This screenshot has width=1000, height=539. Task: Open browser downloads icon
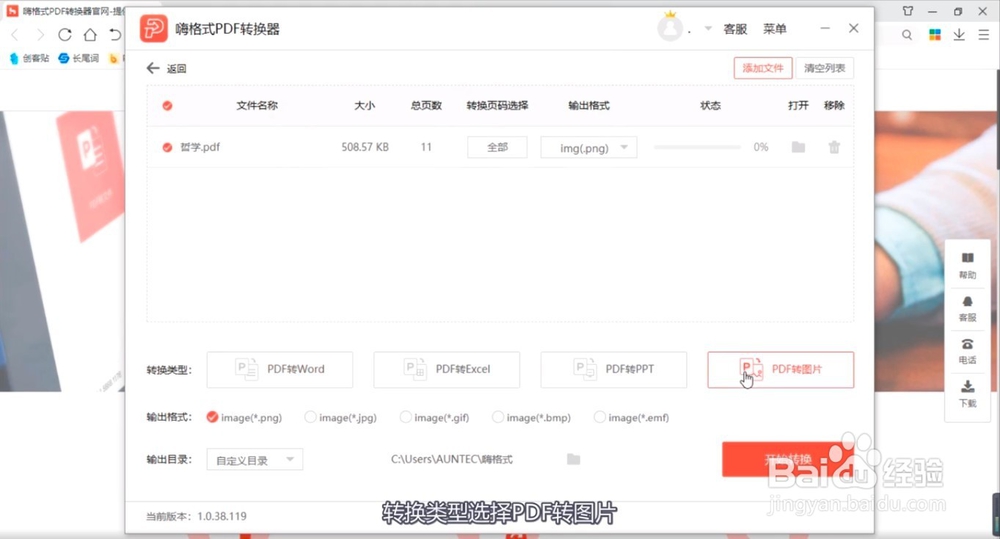click(959, 35)
